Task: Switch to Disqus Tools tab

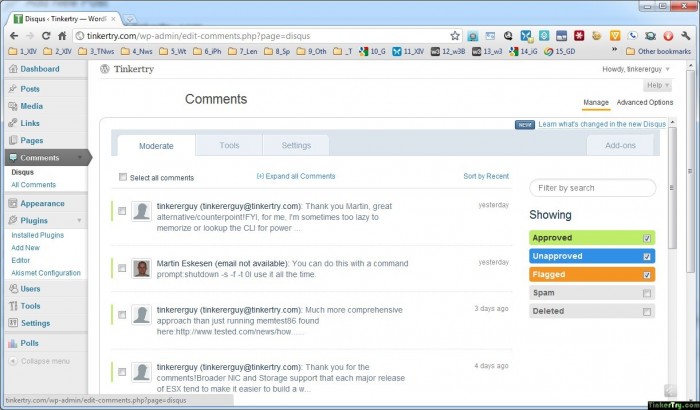Action: tap(229, 145)
